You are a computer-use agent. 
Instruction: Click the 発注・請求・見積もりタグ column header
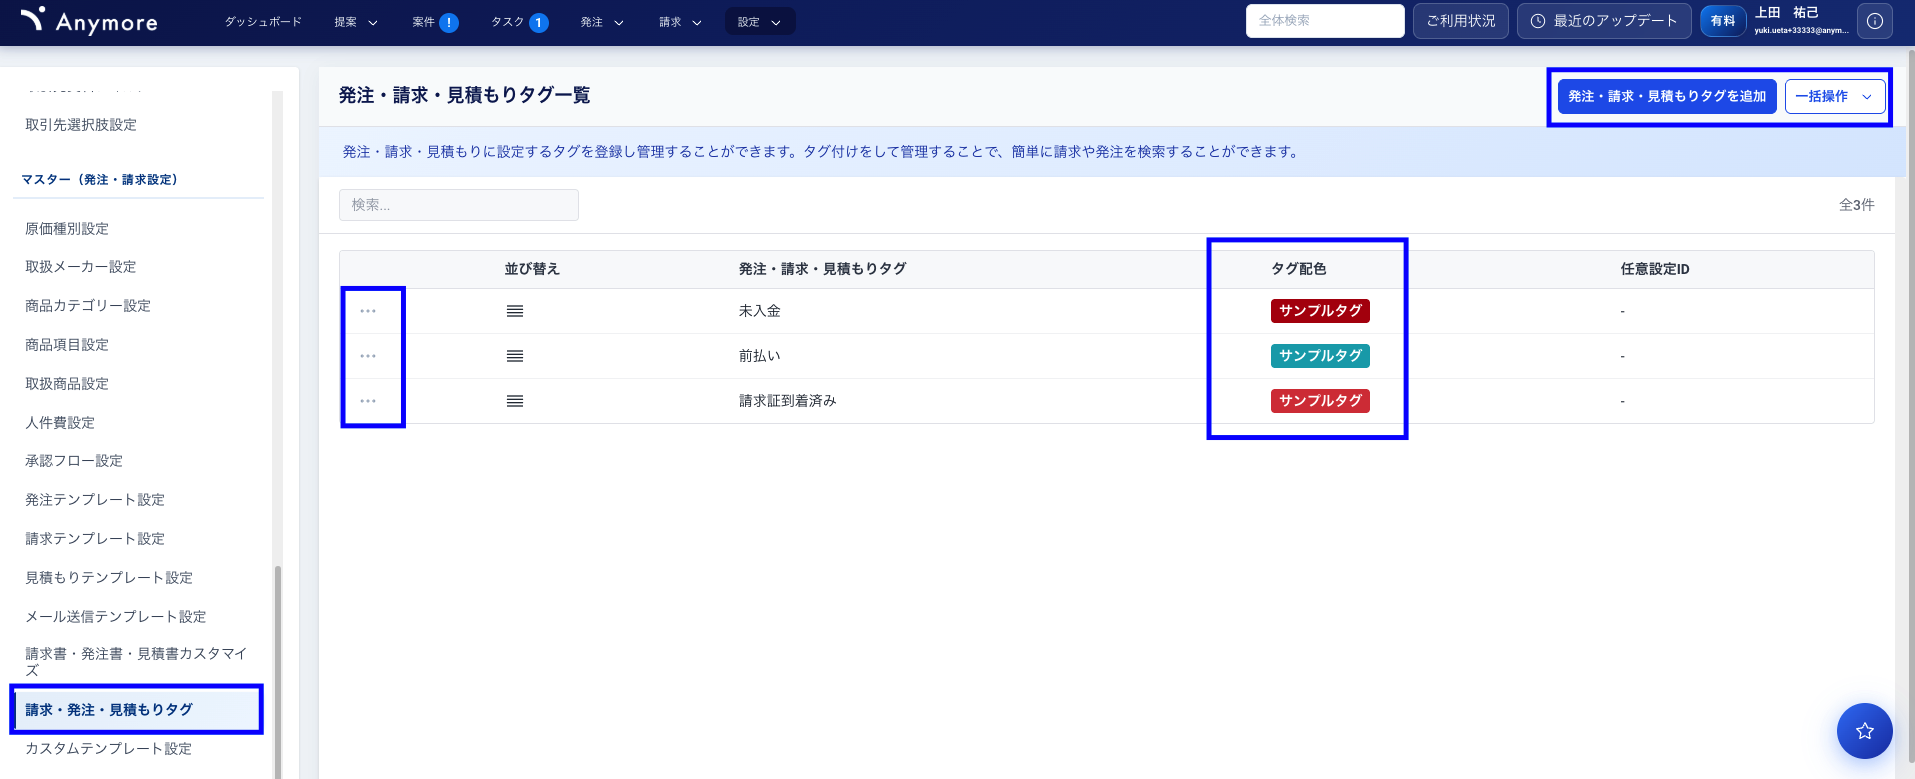click(x=823, y=269)
